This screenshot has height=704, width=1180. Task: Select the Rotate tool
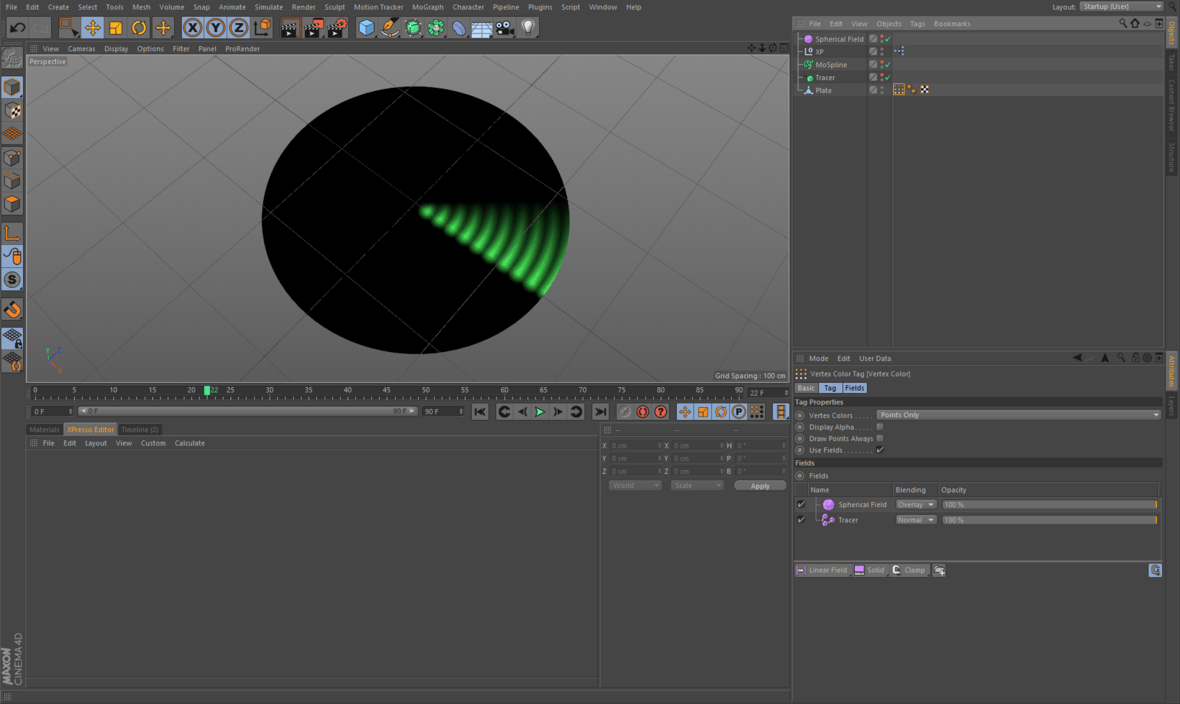tap(139, 27)
